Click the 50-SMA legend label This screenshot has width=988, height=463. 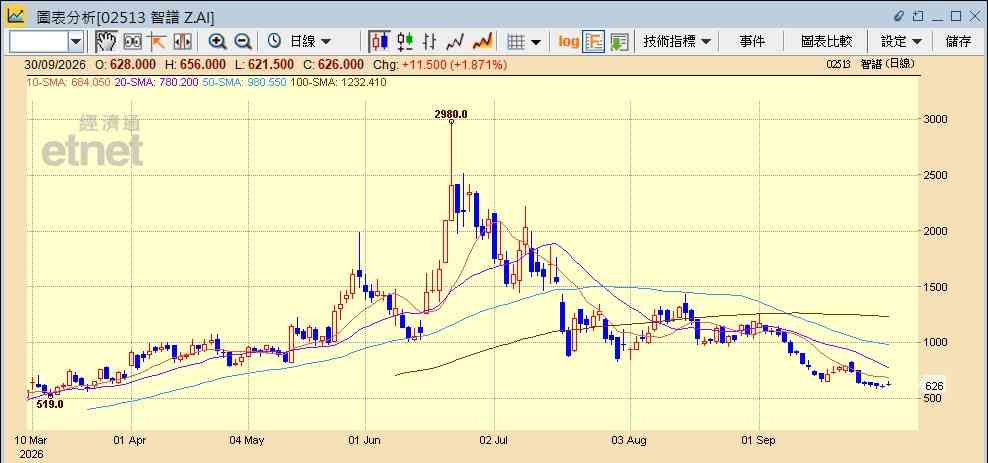(x=244, y=82)
